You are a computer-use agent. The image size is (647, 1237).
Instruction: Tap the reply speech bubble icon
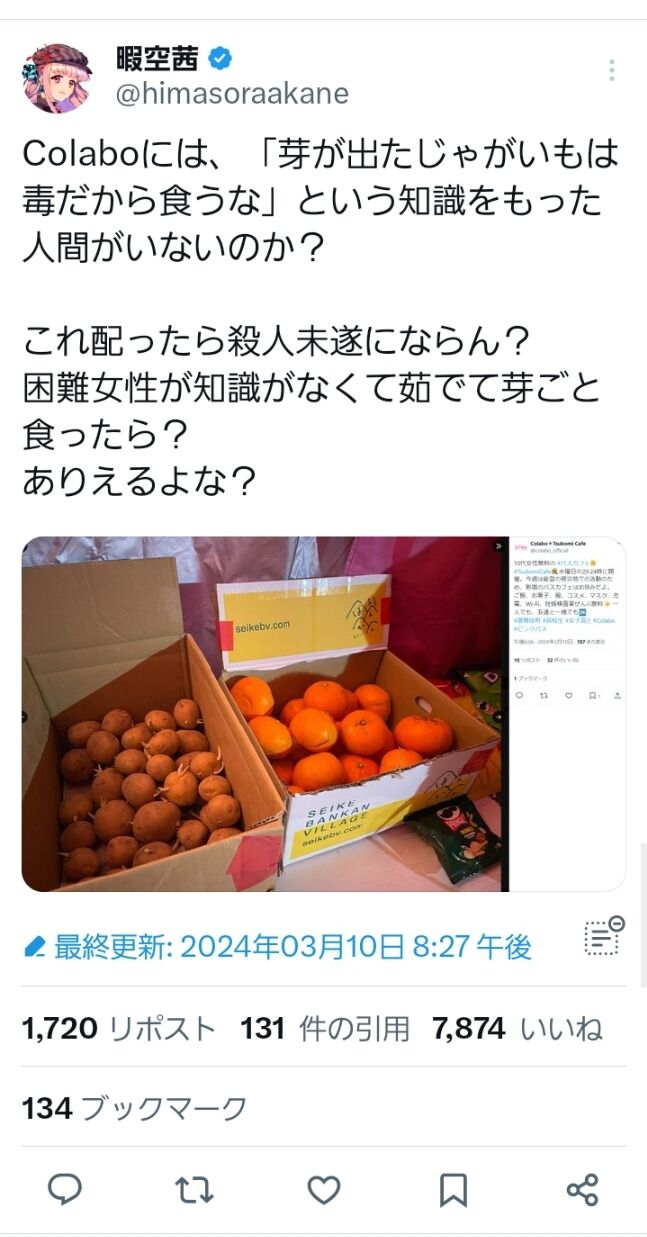[65, 1190]
